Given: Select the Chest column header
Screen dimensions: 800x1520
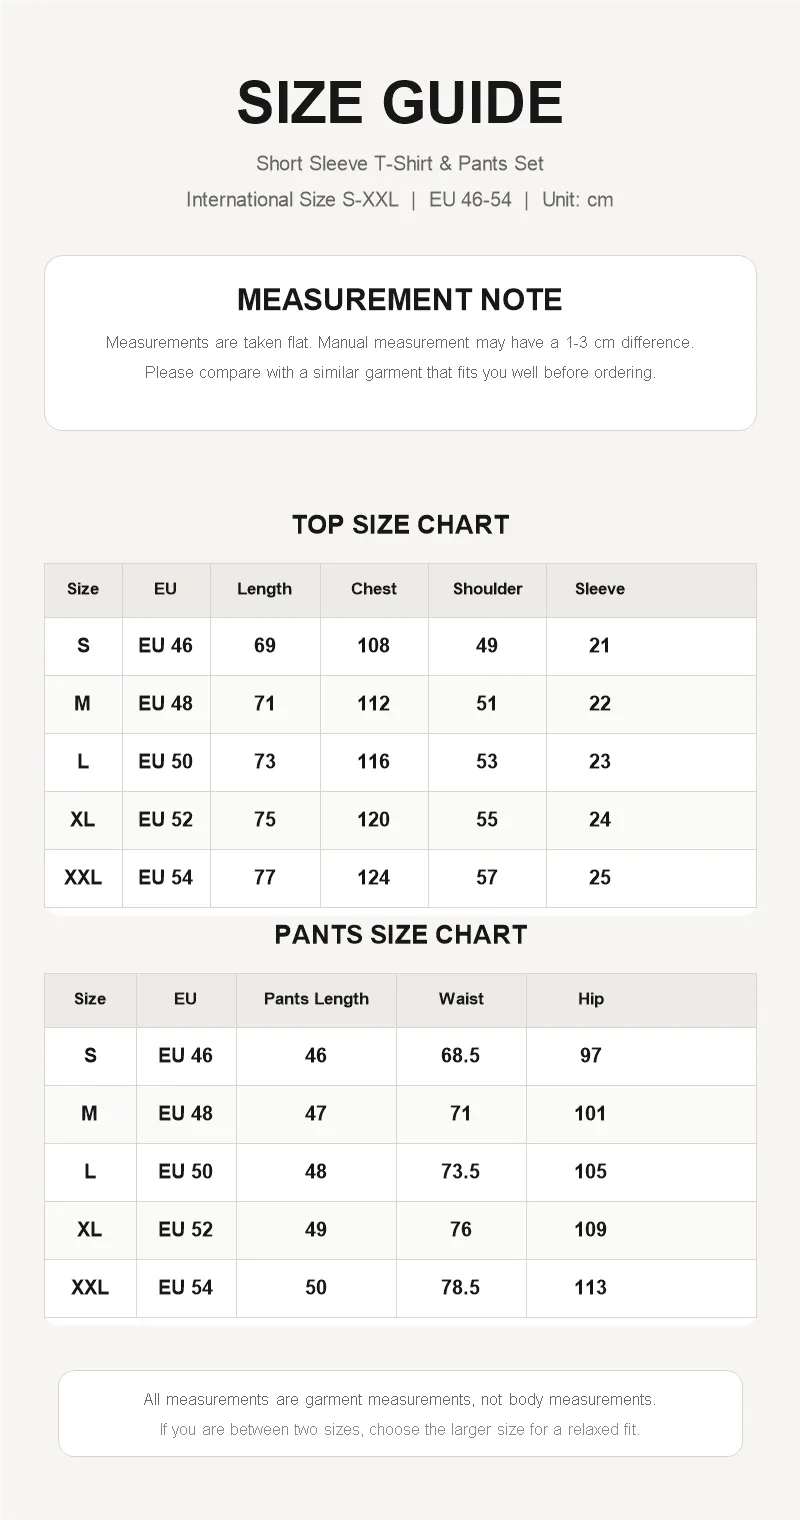Looking at the screenshot, I should pos(374,589).
